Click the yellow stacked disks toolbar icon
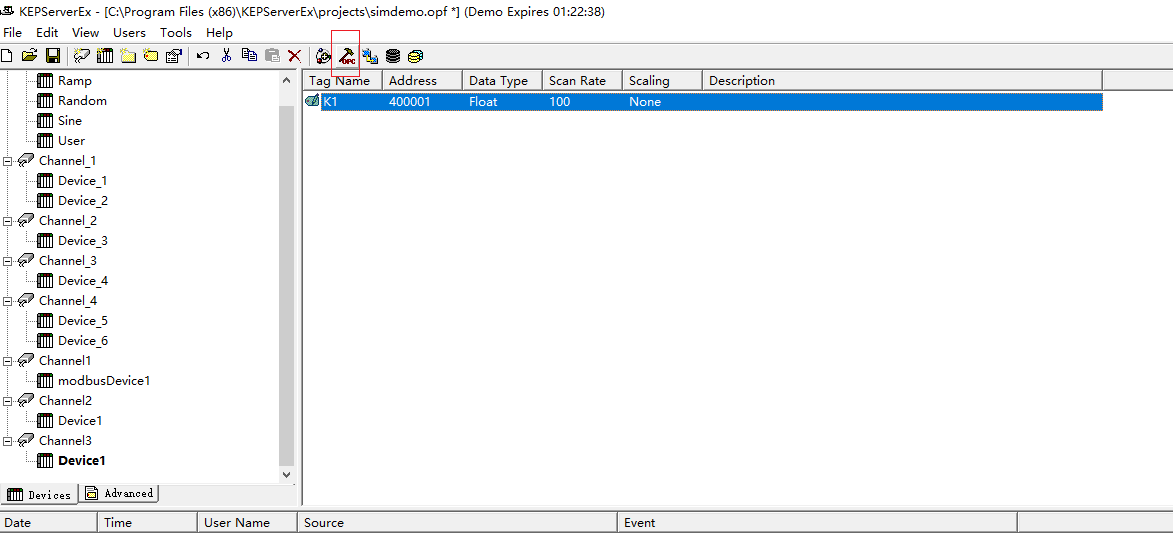The height and width of the screenshot is (535, 1173). click(x=416, y=55)
